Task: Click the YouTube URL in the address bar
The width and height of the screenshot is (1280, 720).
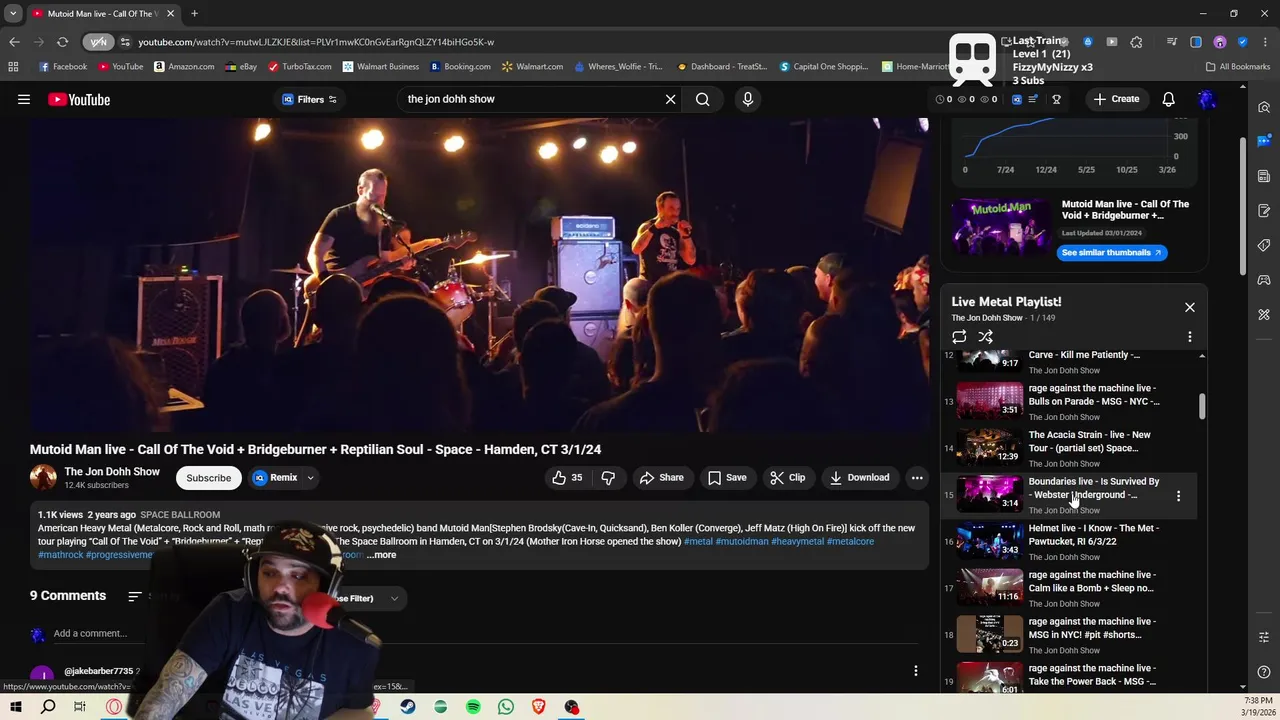Action: point(316,42)
